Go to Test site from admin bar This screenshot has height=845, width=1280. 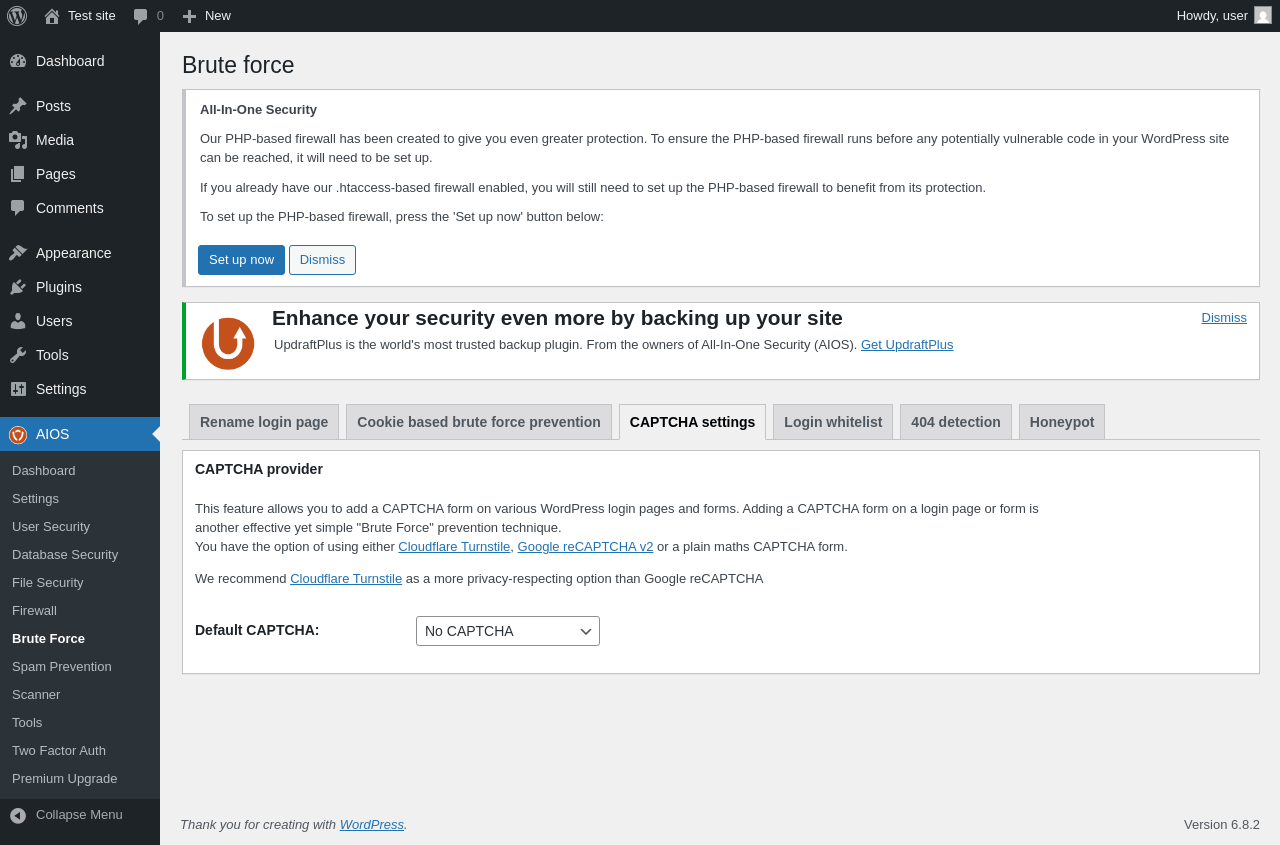pyautogui.click(x=80, y=16)
